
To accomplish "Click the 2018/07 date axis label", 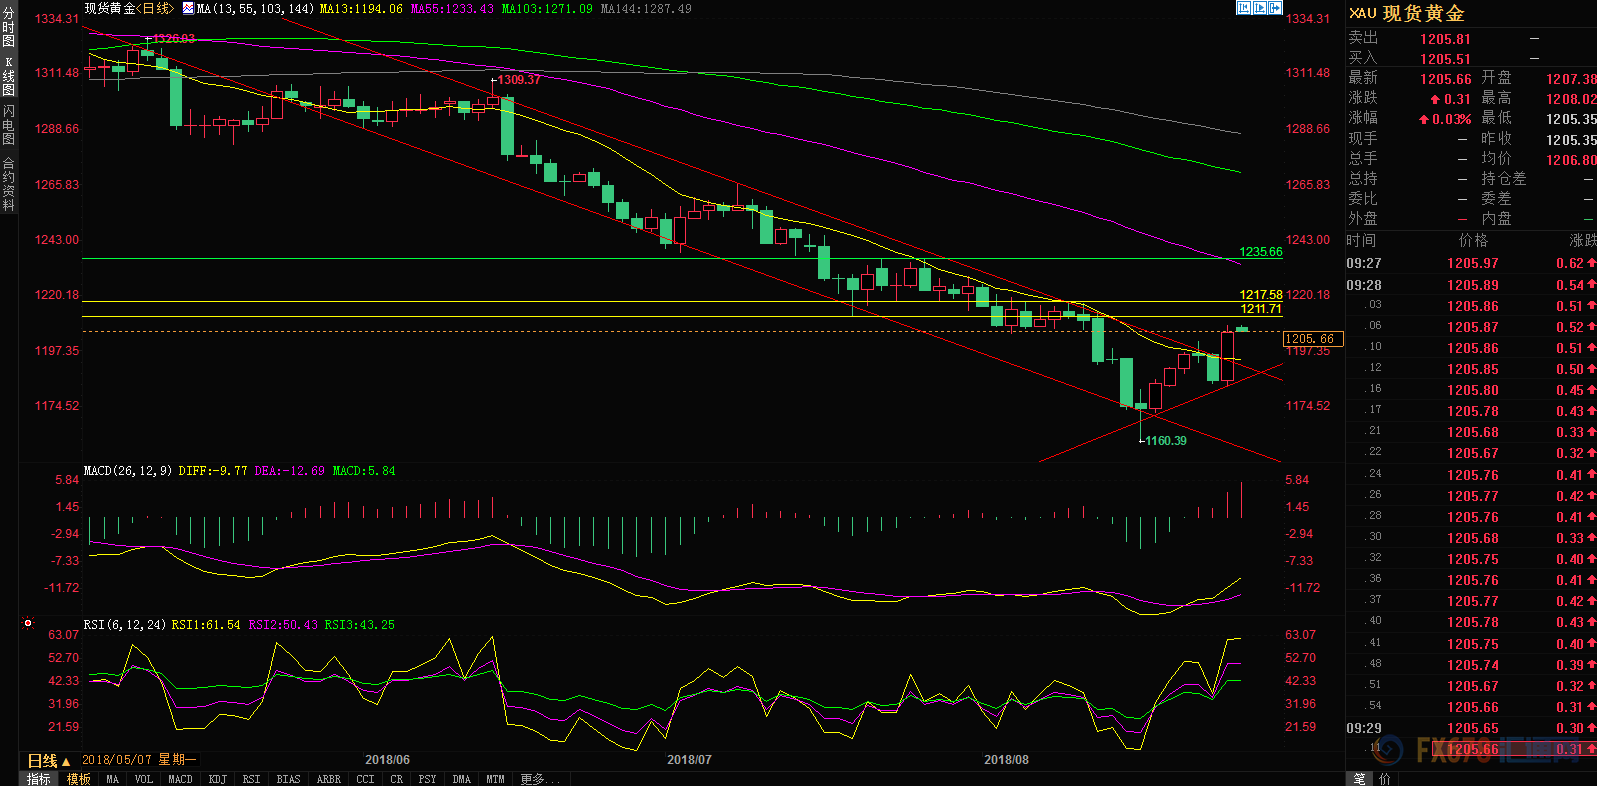I will (x=689, y=760).
